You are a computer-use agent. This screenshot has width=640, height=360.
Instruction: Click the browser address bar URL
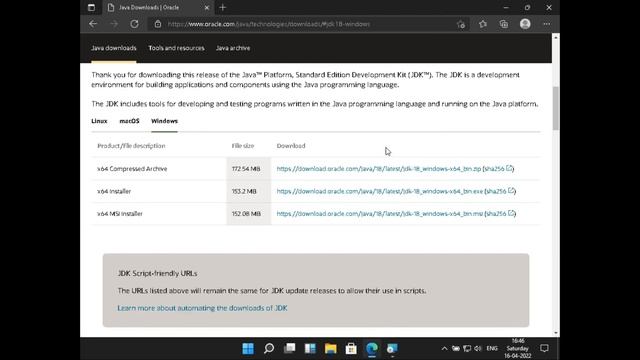point(269,24)
